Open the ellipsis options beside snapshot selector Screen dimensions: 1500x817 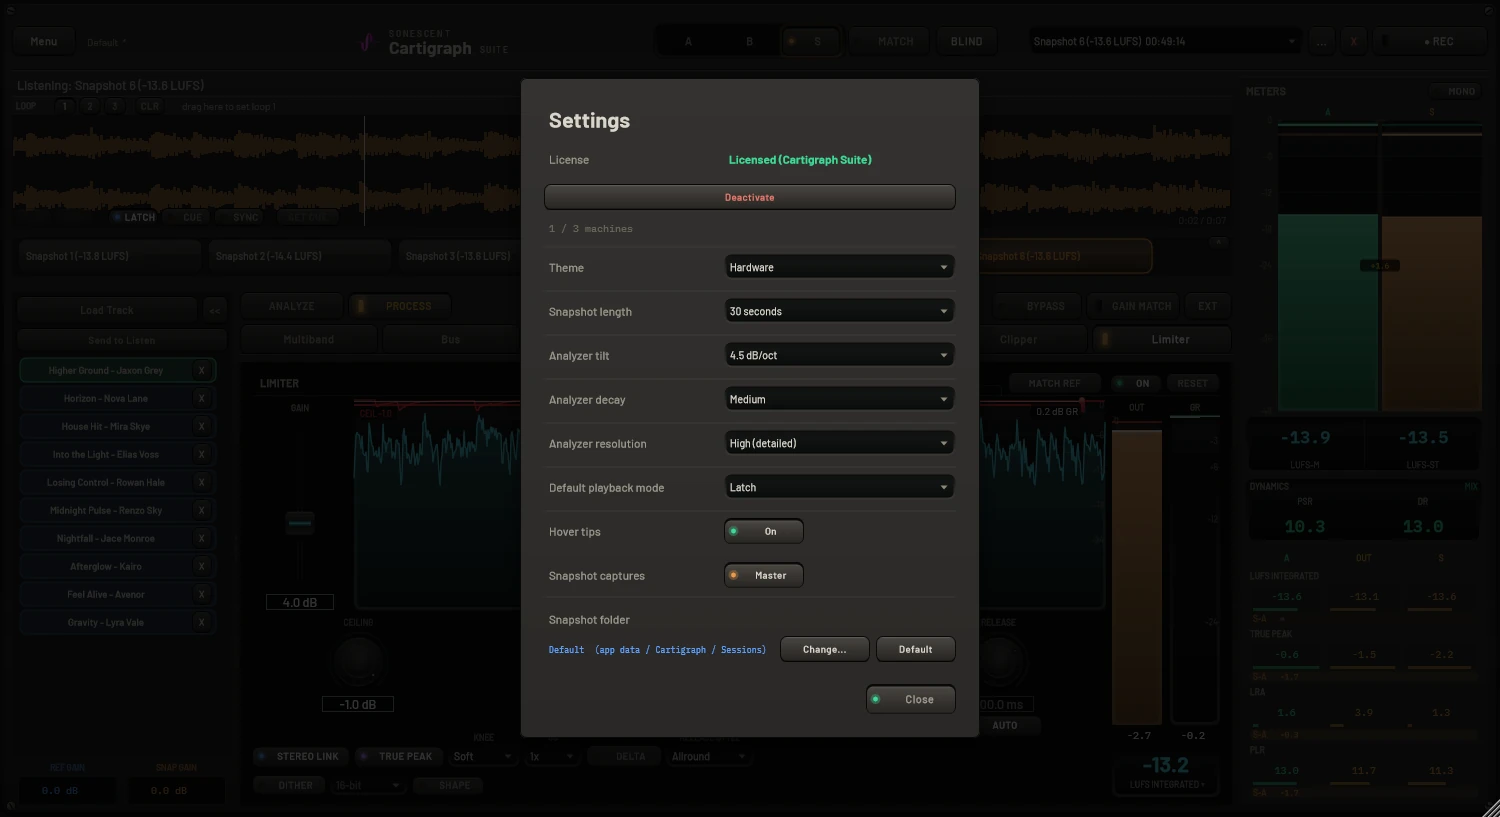click(1322, 41)
